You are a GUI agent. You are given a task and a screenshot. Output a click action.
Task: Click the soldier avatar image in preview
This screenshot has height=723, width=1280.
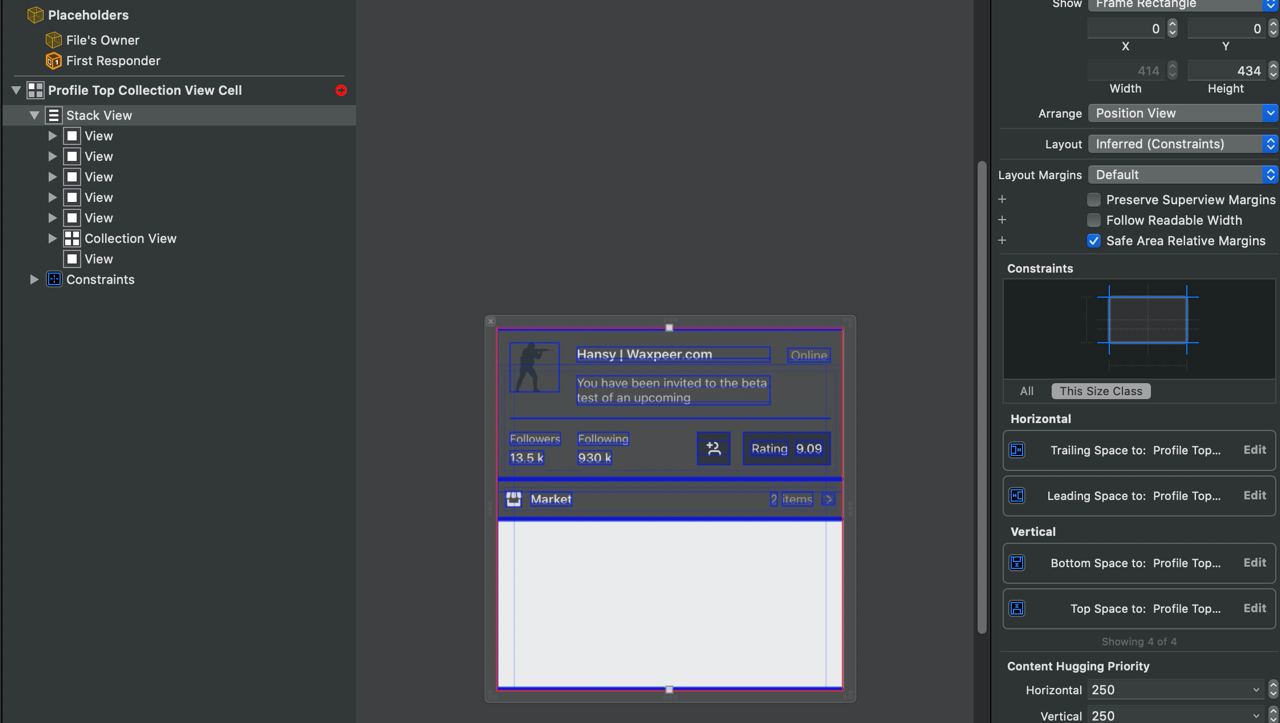pyautogui.click(x=535, y=368)
